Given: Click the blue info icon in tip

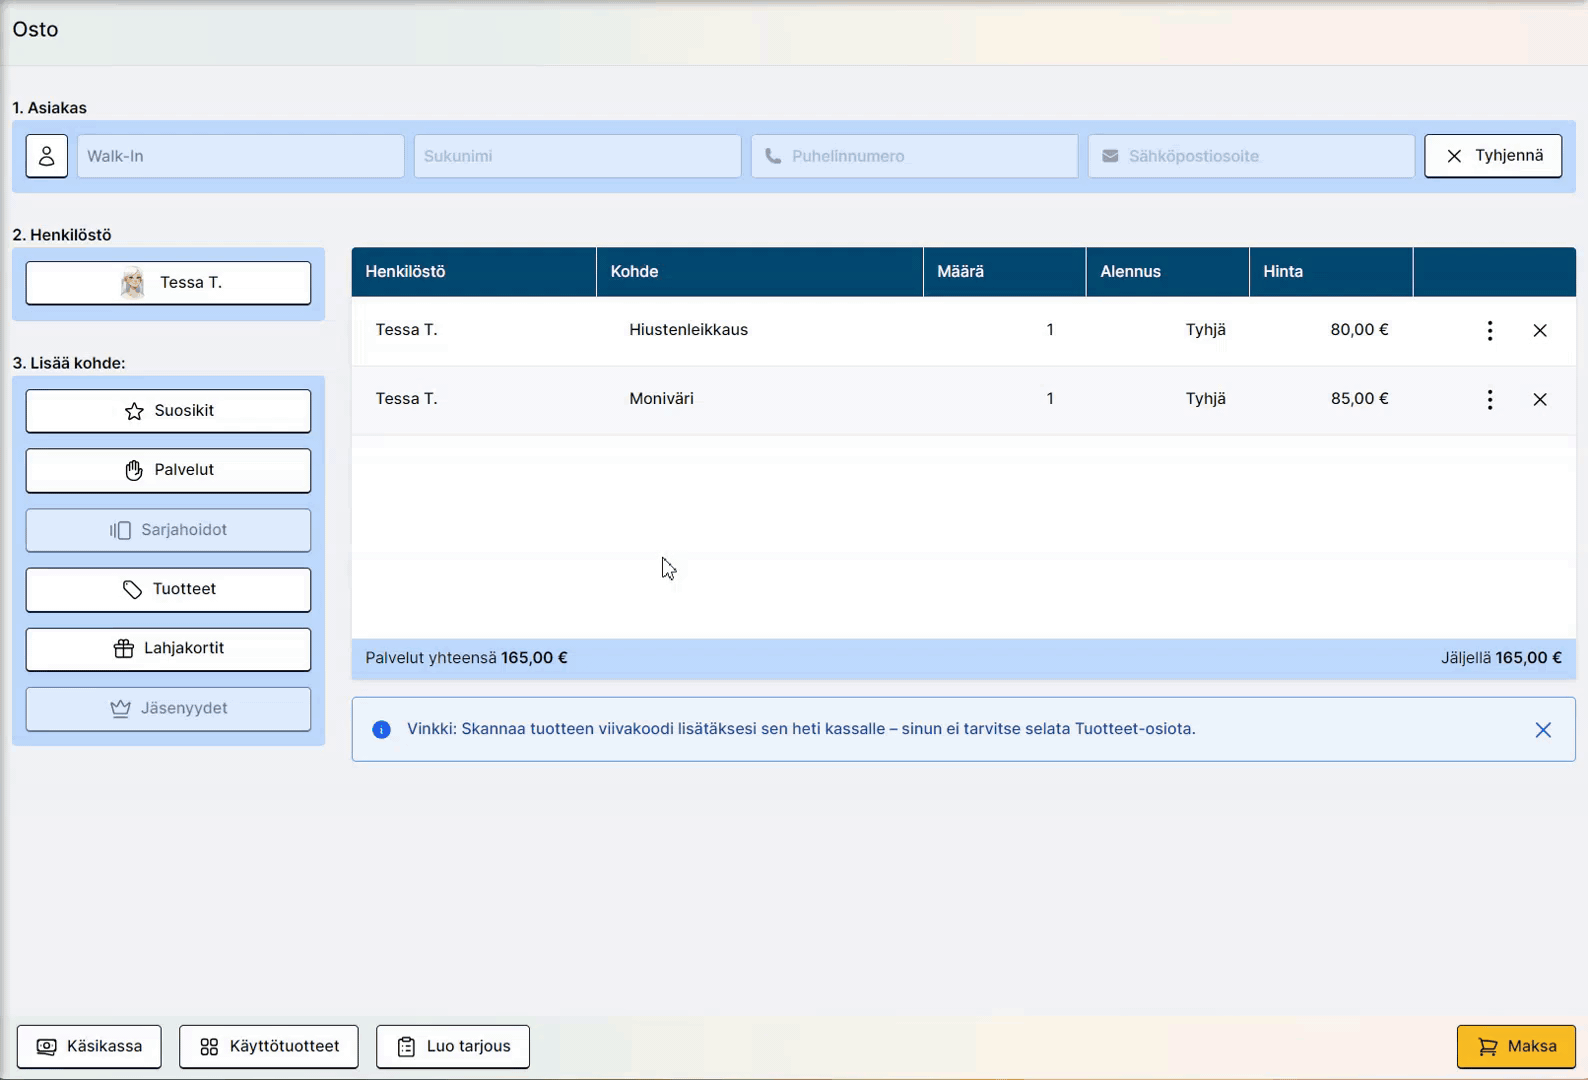Looking at the screenshot, I should click(x=381, y=730).
